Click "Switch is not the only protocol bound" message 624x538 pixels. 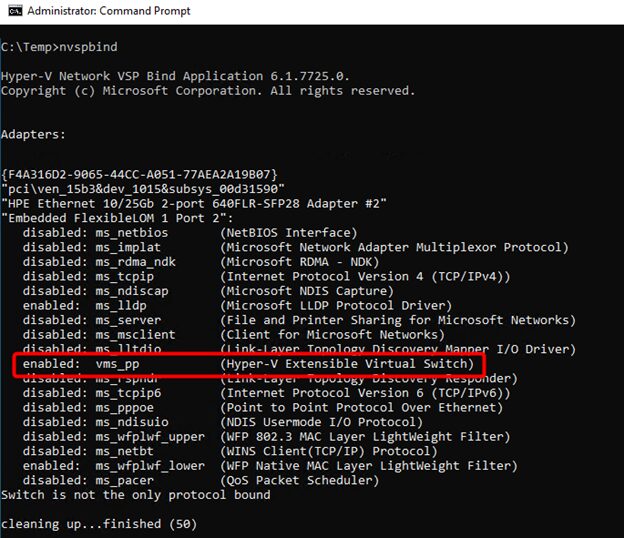coord(135,494)
